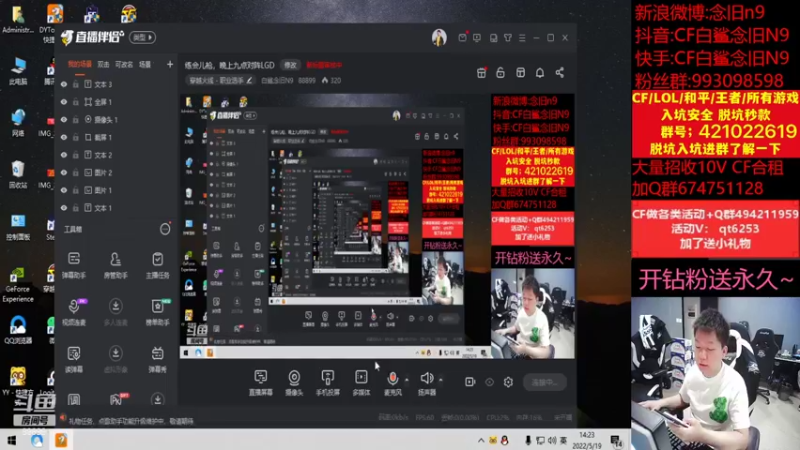Viewport: 800px width, 450px height.
Task: Mute the 麦克风 microphone
Action: (x=392, y=378)
